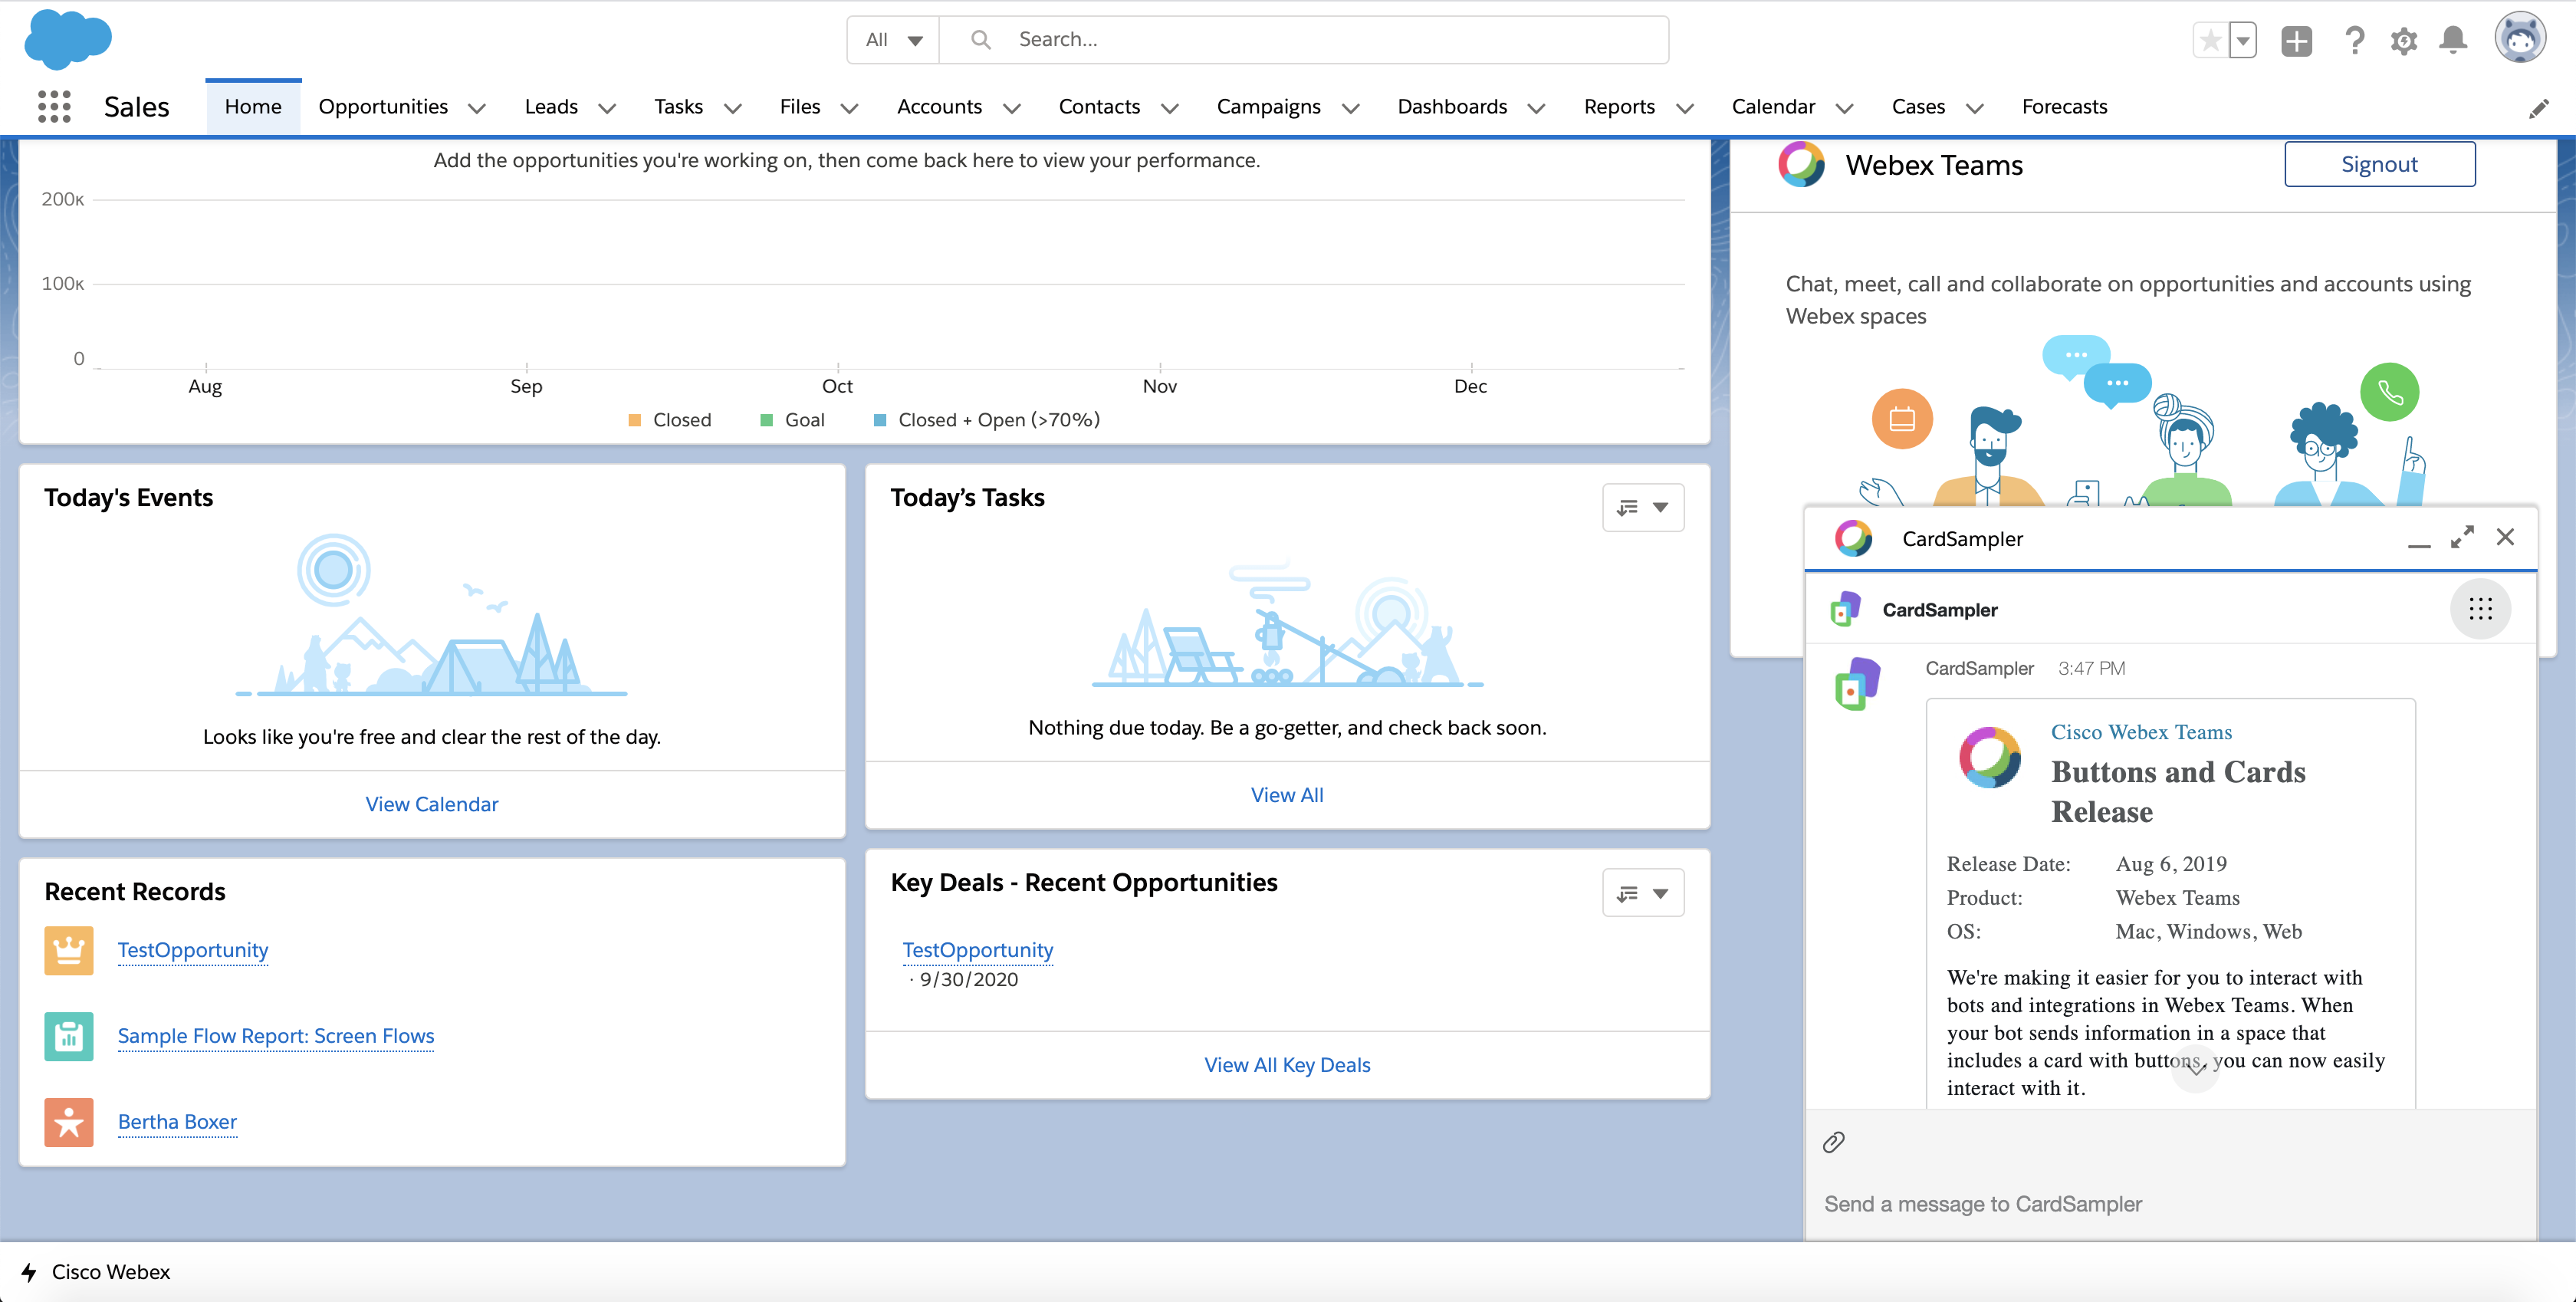This screenshot has height=1302, width=2576.
Task: Expand the Leads tab chevron
Action: point(607,108)
